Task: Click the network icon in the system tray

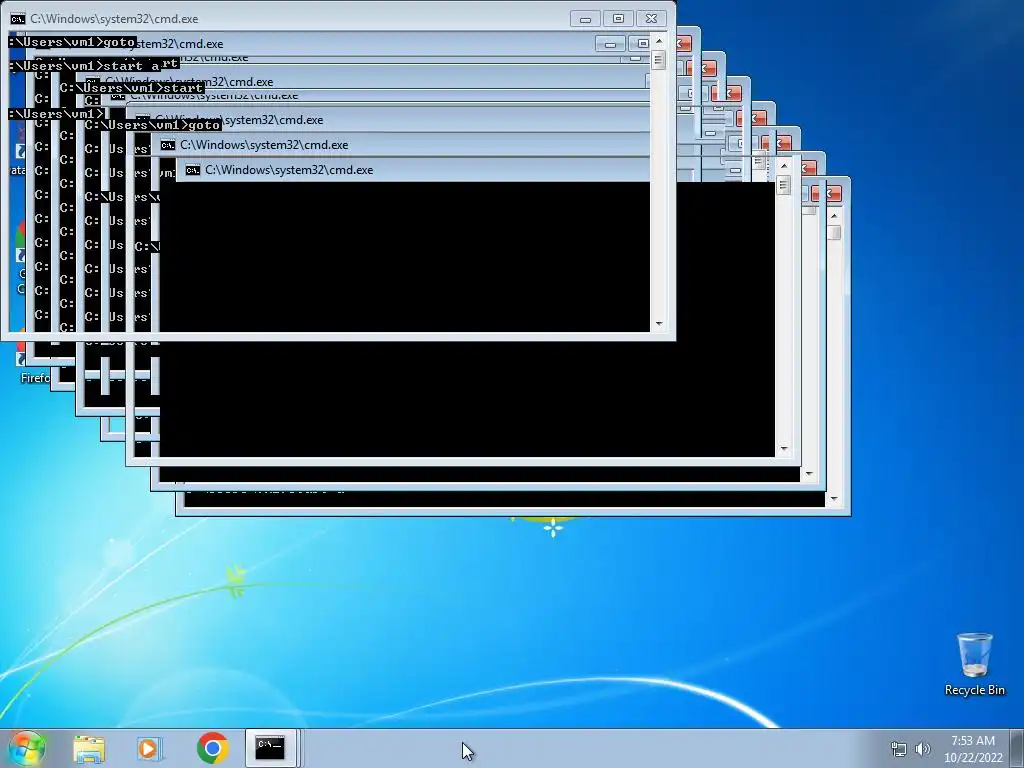Action: [x=899, y=749]
